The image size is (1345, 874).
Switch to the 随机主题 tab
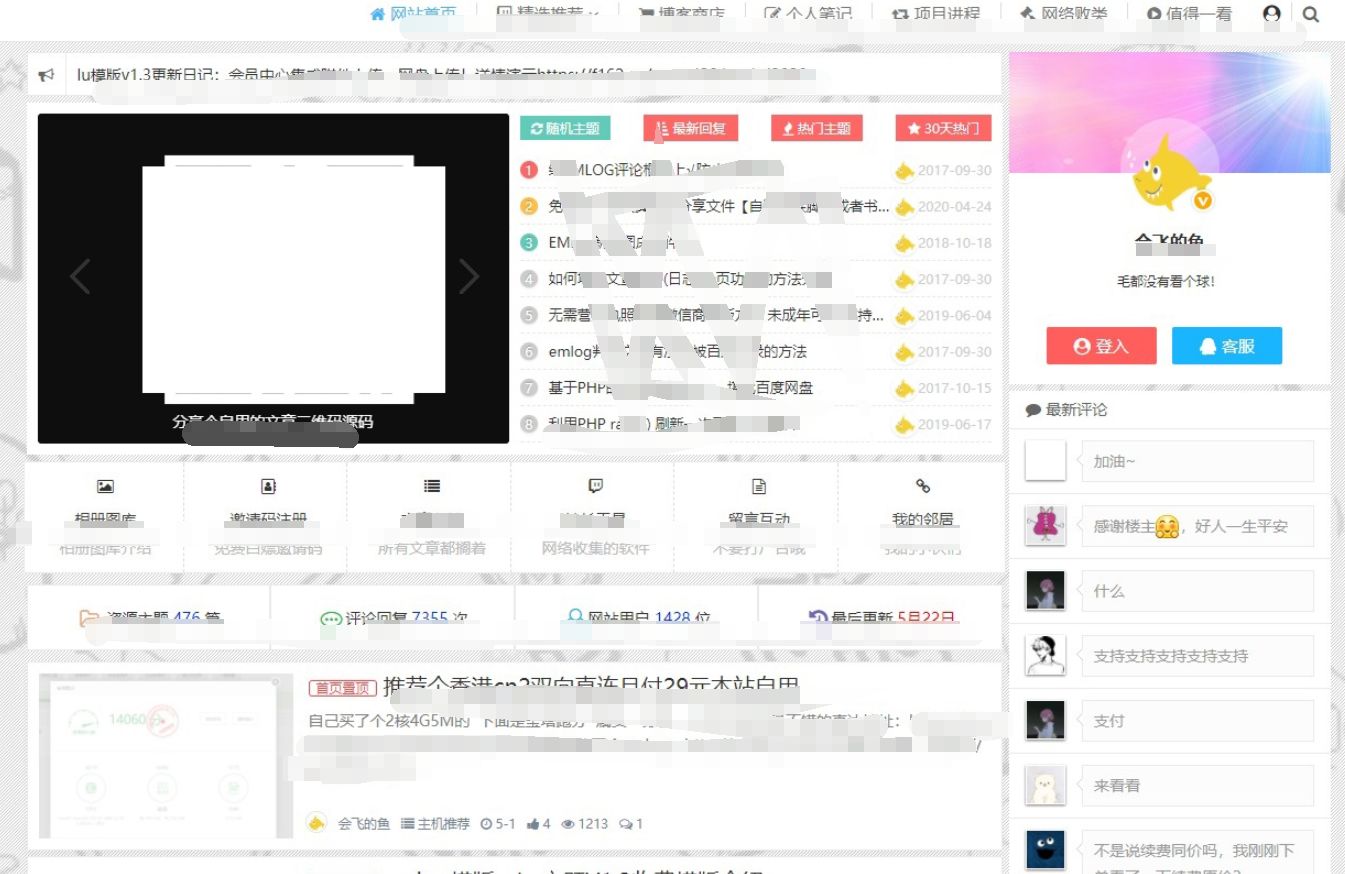(x=565, y=128)
